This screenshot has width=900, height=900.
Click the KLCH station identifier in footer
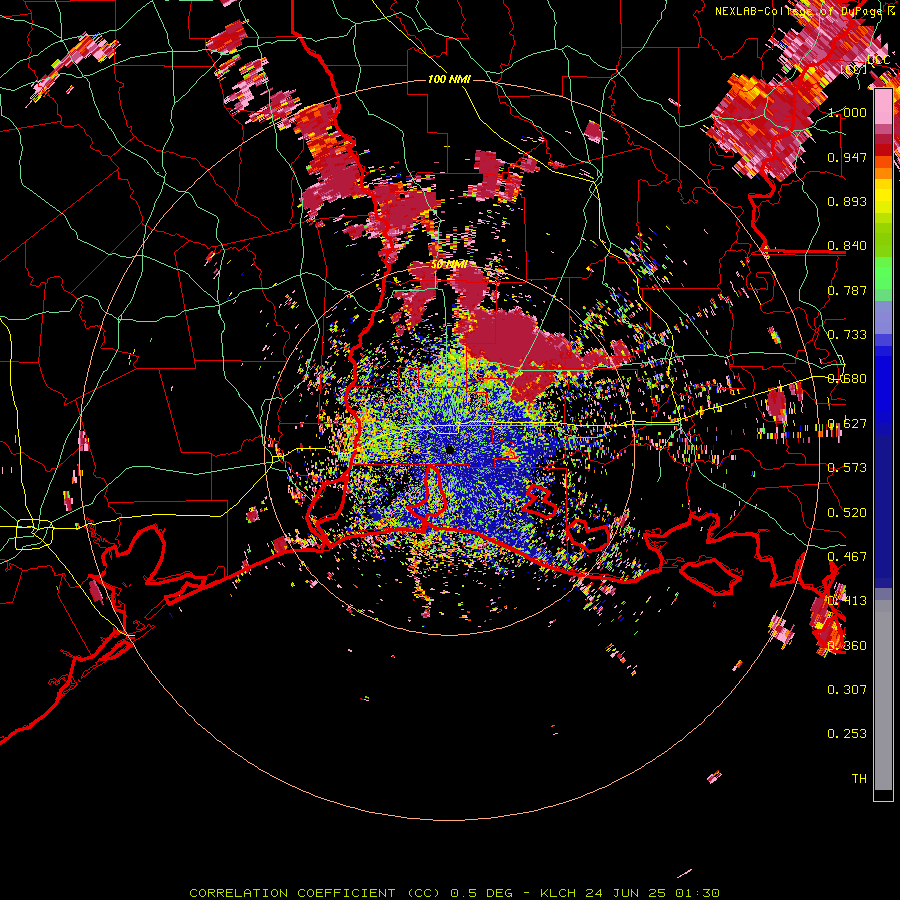coord(558,893)
